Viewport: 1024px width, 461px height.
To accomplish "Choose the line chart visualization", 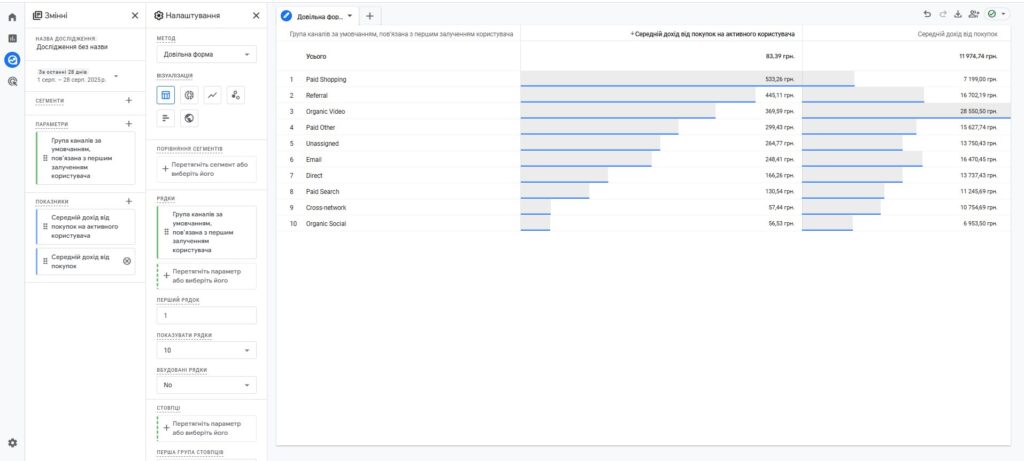I will pos(213,95).
